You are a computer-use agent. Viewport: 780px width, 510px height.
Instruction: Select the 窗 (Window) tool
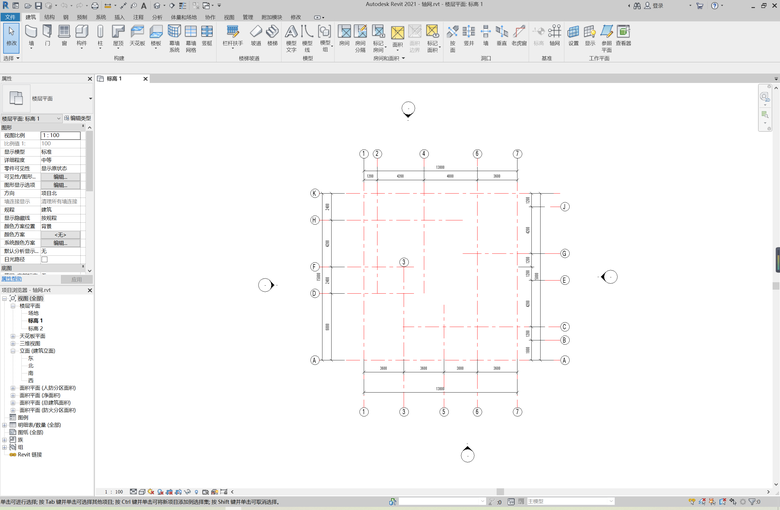(64, 35)
